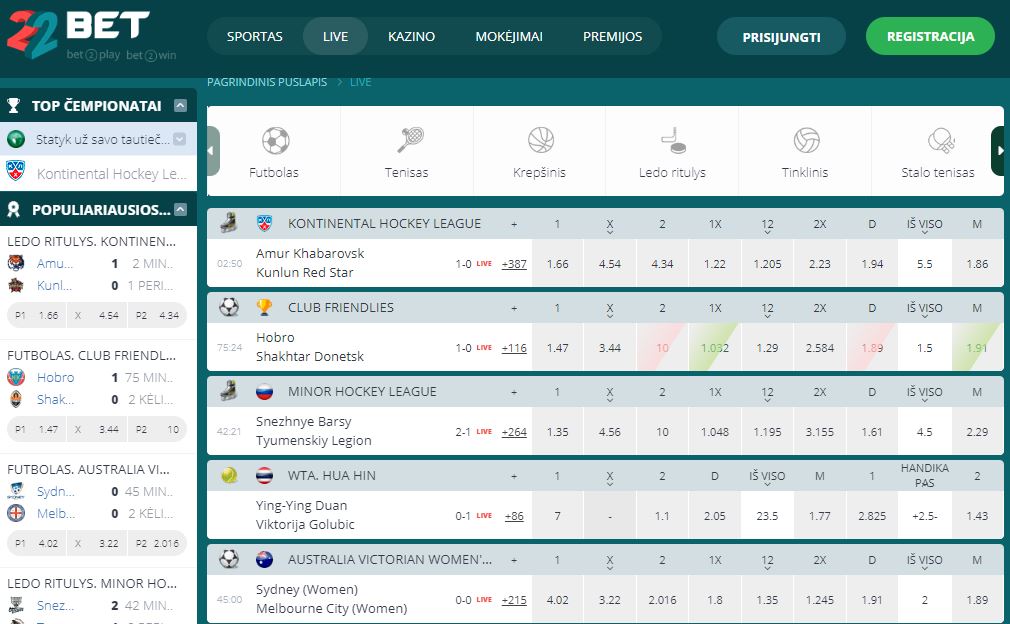Image resolution: width=1010 pixels, height=624 pixels.
Task: Select odds 3.44 draw in Hobro match
Action: [609, 348]
